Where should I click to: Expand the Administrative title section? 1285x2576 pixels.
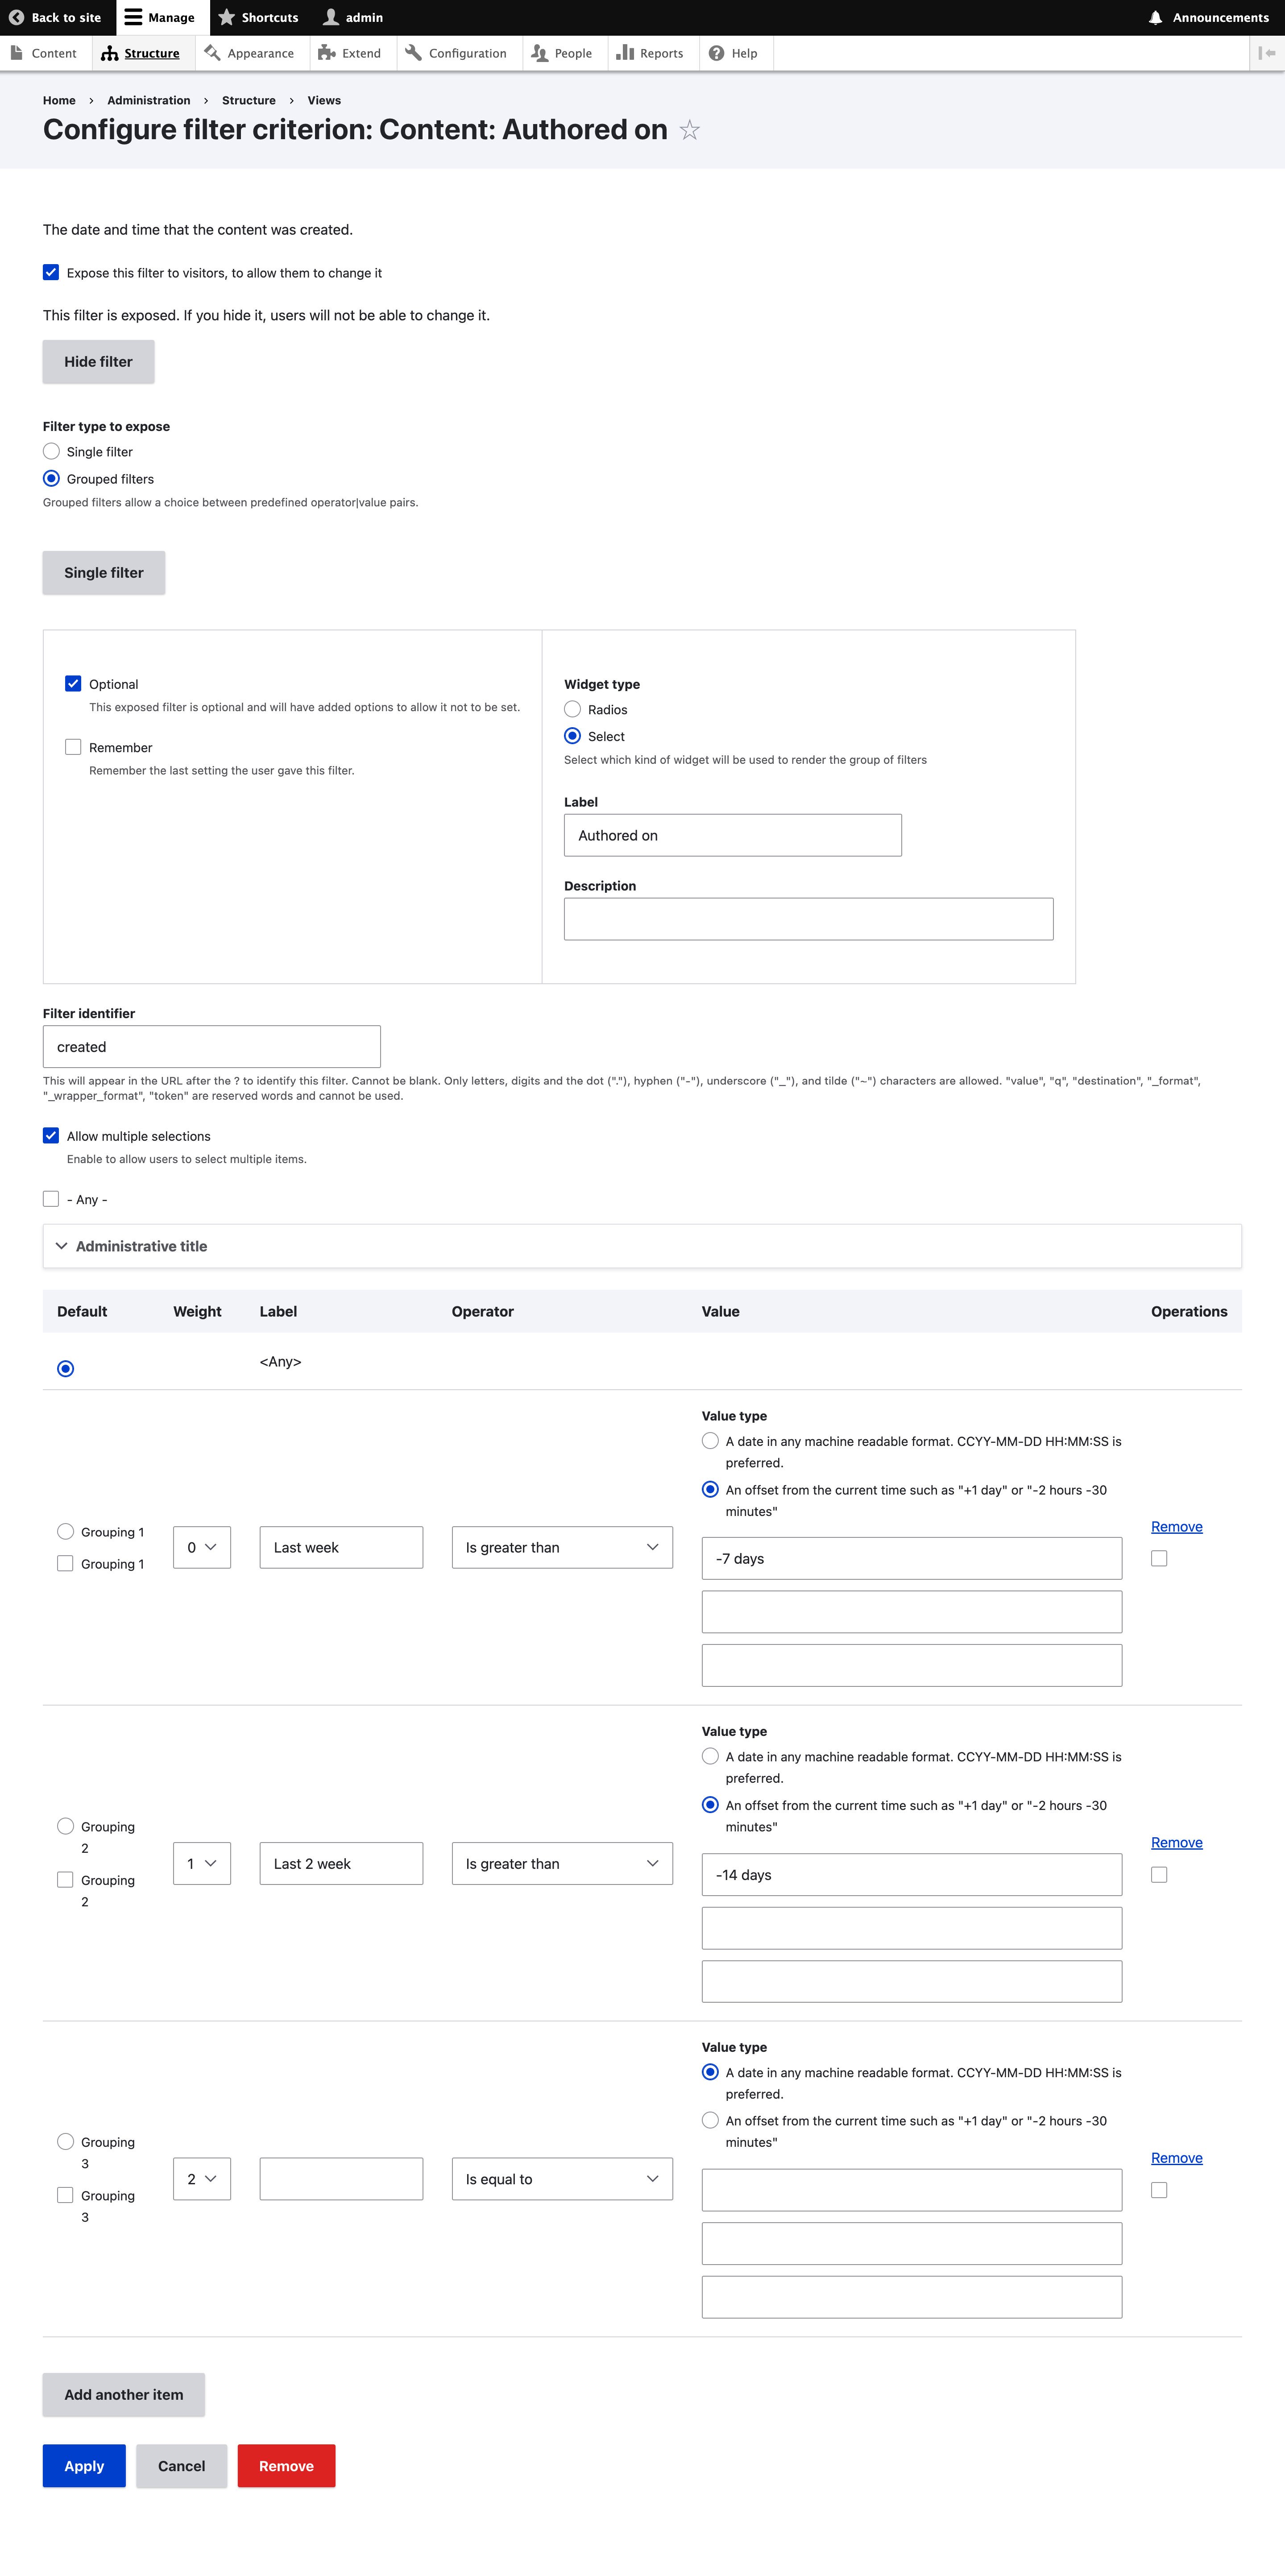[141, 1246]
